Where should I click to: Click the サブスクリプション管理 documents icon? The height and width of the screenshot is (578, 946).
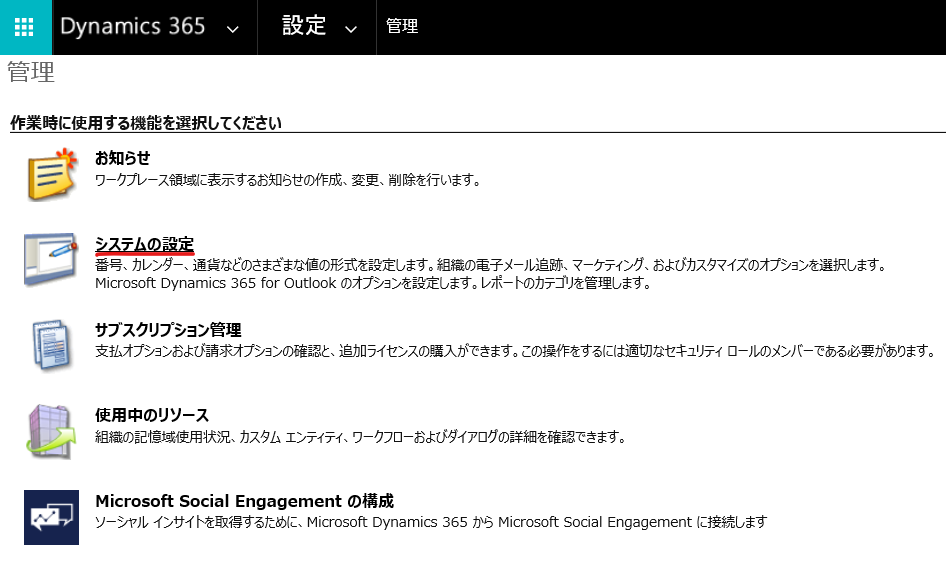[52, 345]
